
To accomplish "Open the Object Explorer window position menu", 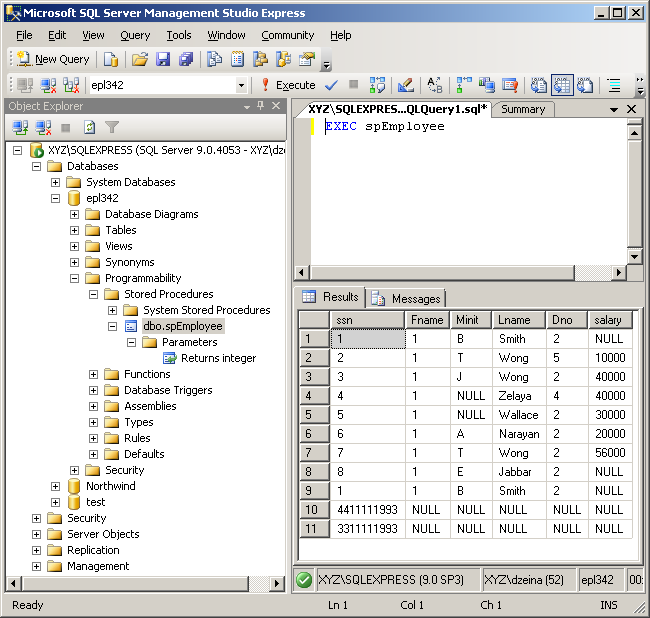I will point(247,107).
